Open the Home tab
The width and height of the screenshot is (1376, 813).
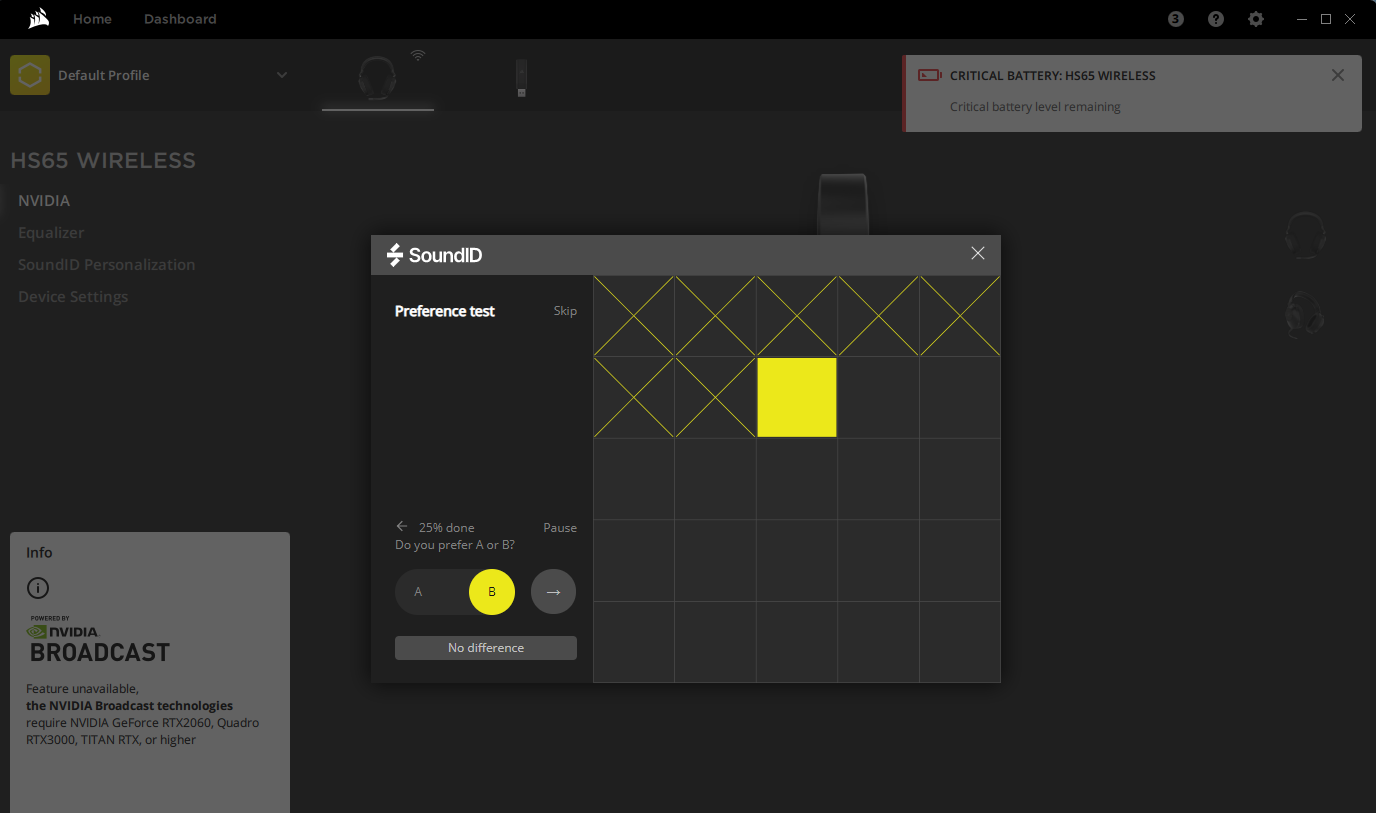92,19
